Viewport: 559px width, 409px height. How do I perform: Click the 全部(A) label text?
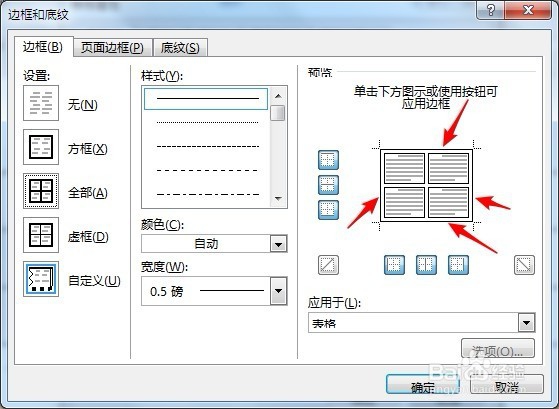[x=88, y=193]
